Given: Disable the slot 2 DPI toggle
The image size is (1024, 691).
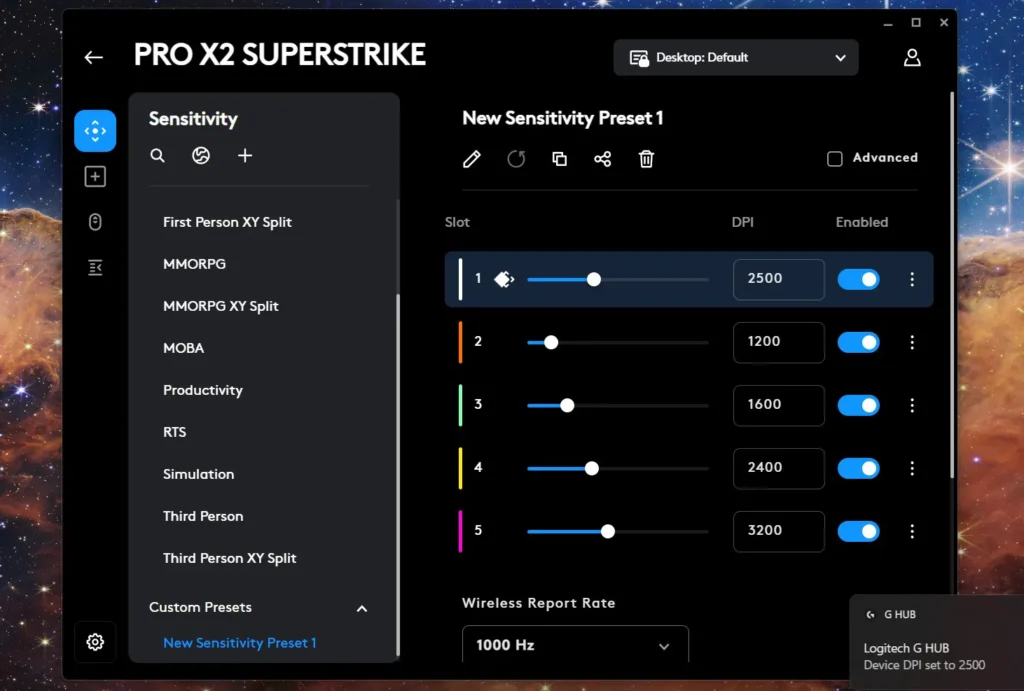Looking at the screenshot, I should [858, 342].
